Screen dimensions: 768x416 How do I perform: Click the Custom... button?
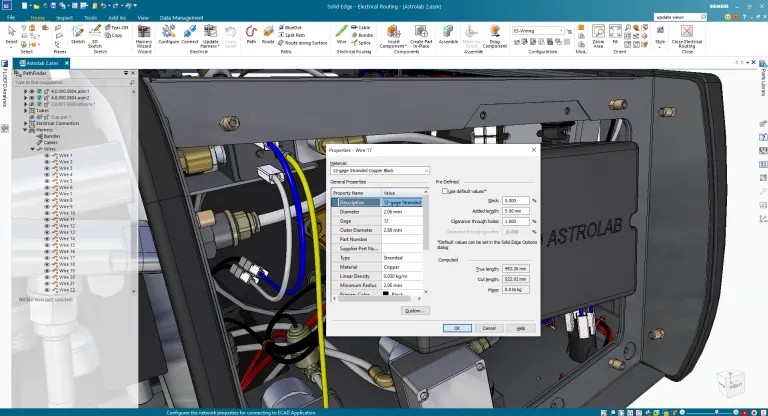(415, 310)
